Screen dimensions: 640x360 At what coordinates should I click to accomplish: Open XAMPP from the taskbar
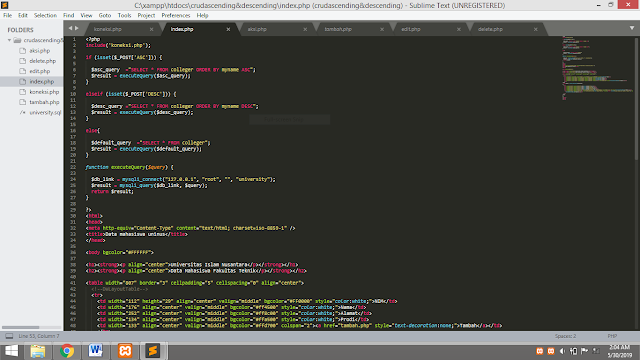(125, 351)
